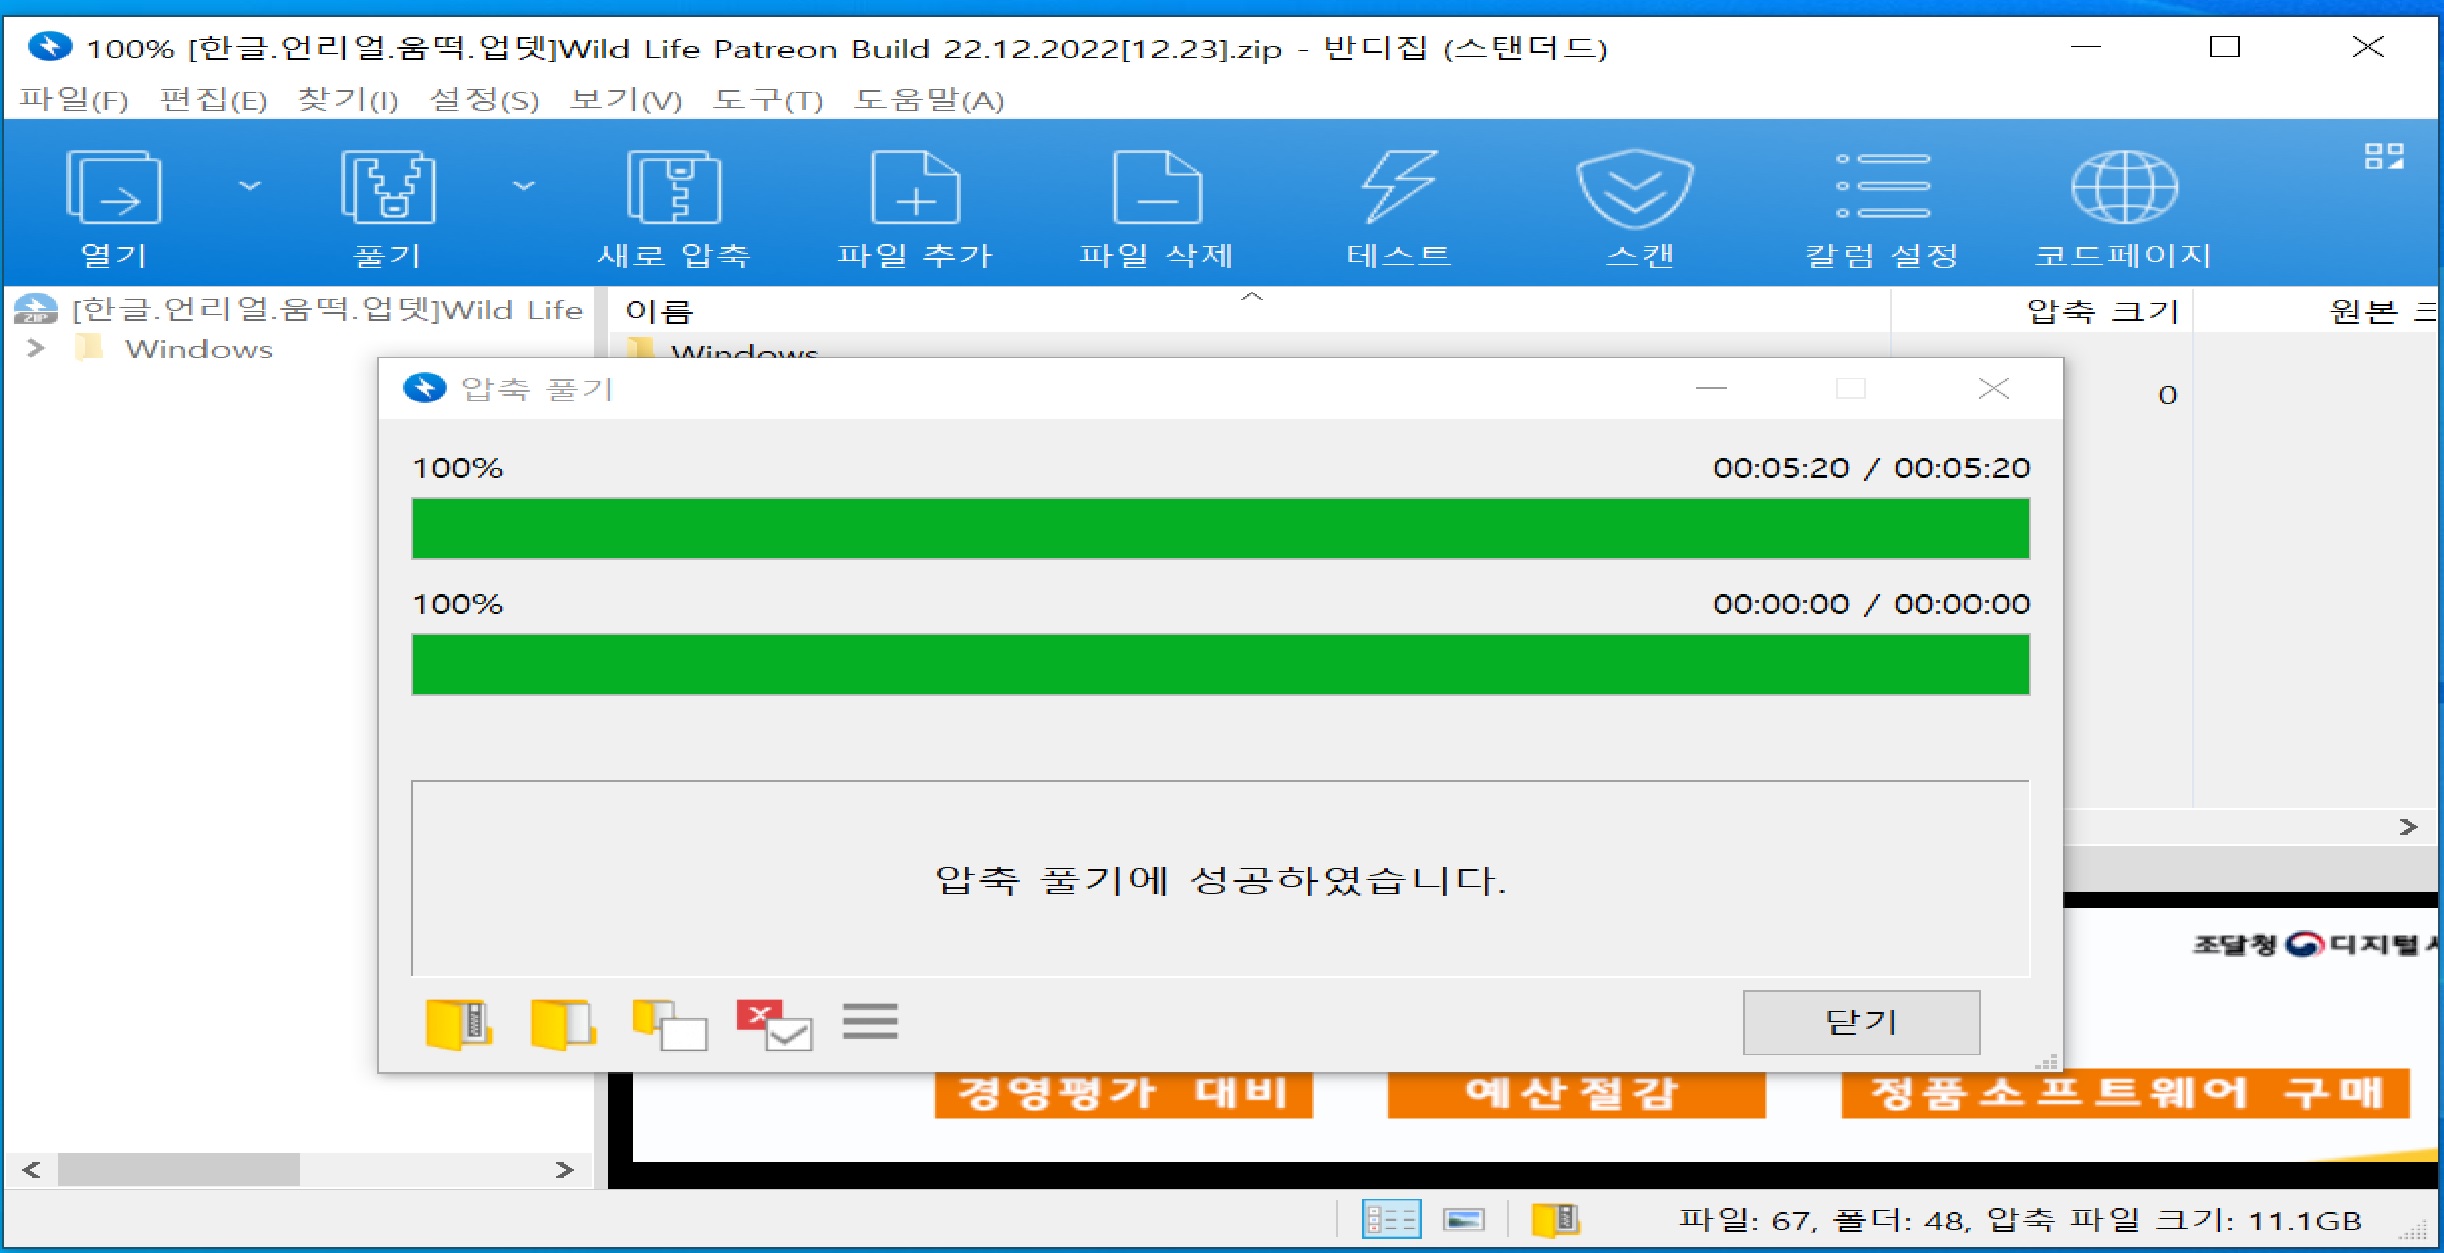The width and height of the screenshot is (2444, 1253).
Task: Click the 파일 추가 toolbar icon
Action: [x=915, y=189]
